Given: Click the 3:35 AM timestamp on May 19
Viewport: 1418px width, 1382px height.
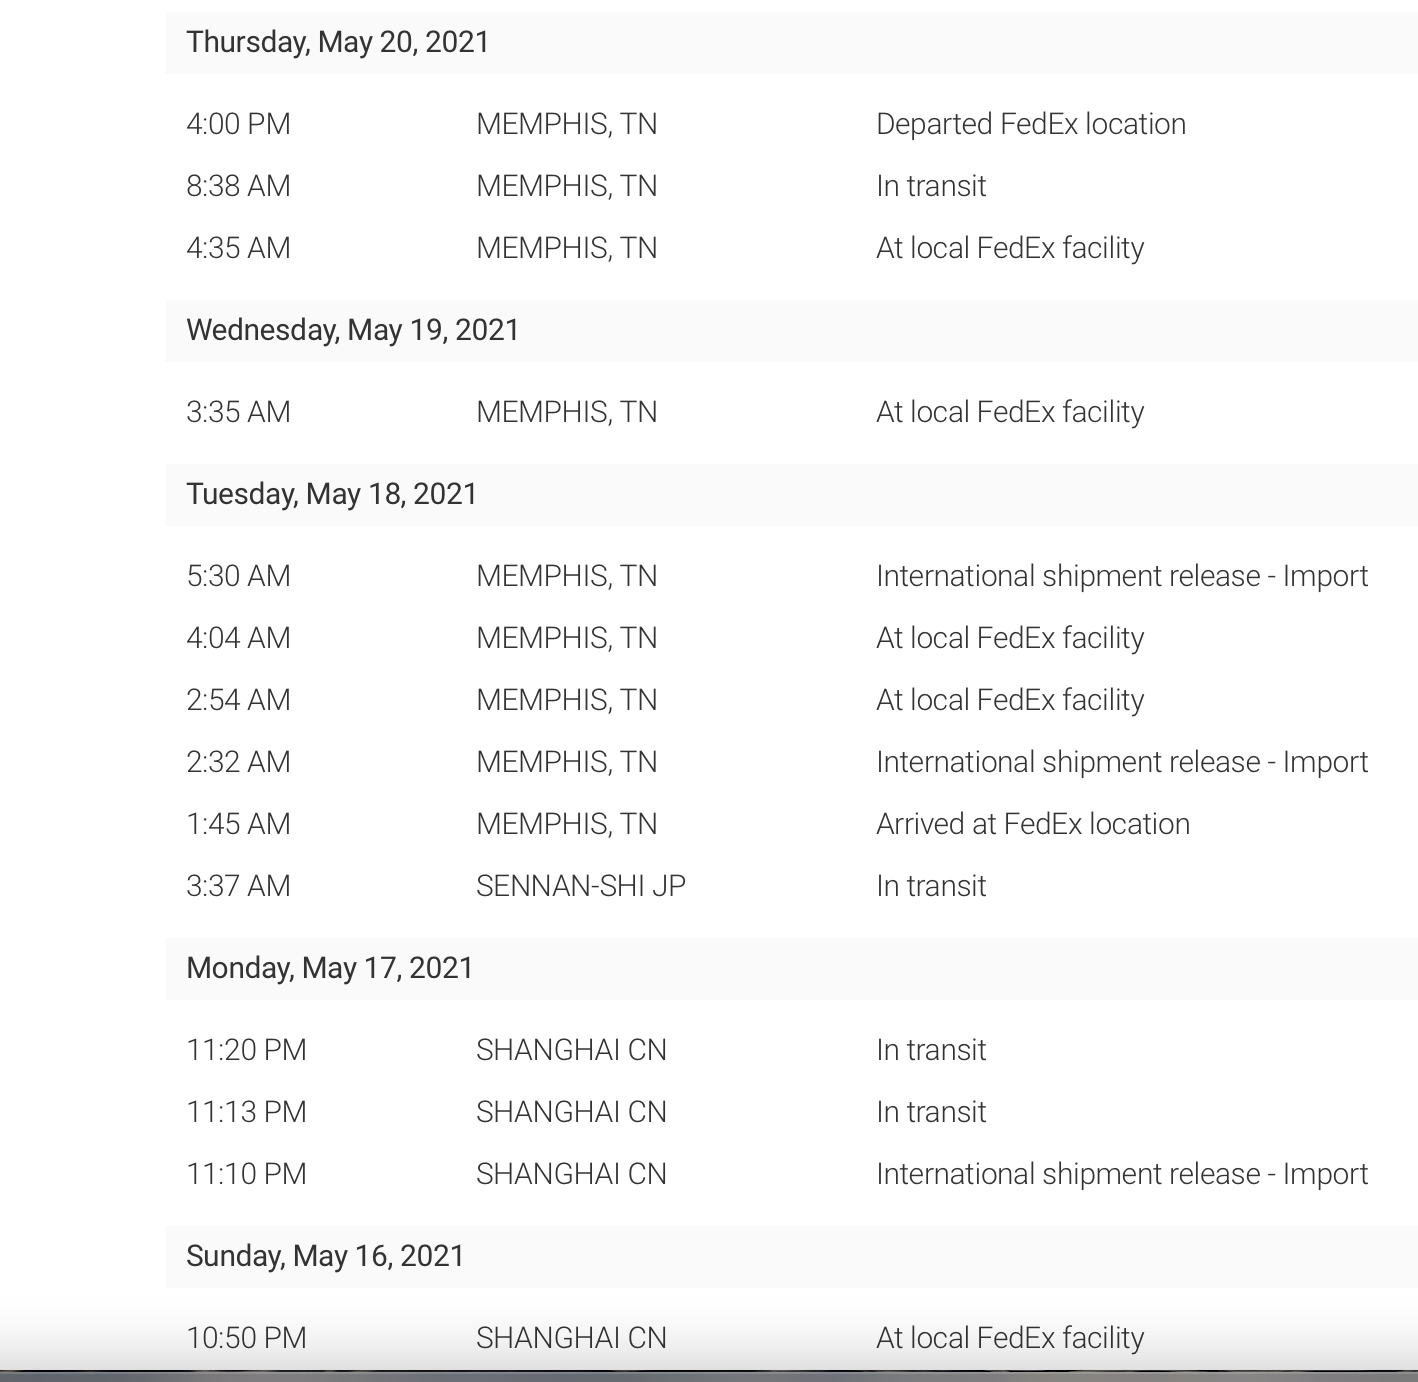Looking at the screenshot, I should point(238,412).
